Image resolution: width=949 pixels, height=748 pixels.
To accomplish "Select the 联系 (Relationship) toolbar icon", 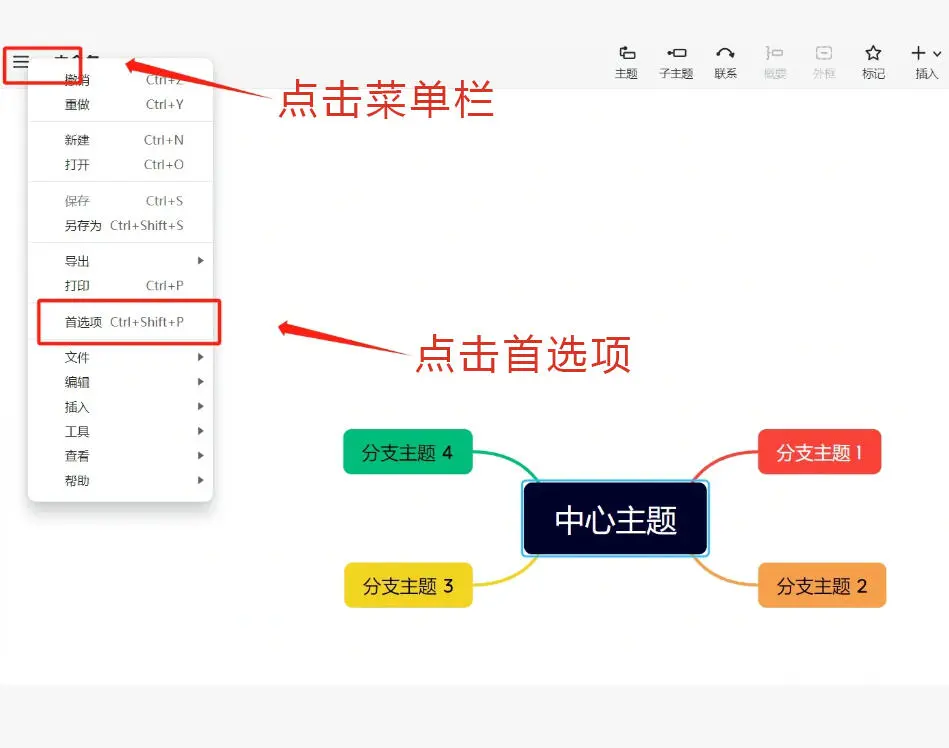I will [x=725, y=58].
